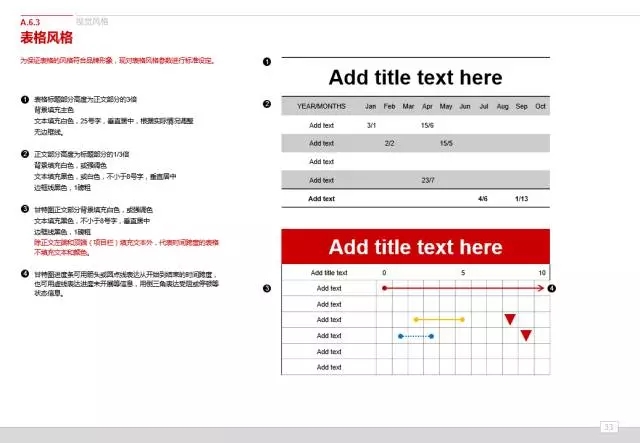Select the bold 'Add text' row label

pyautogui.click(x=321, y=199)
